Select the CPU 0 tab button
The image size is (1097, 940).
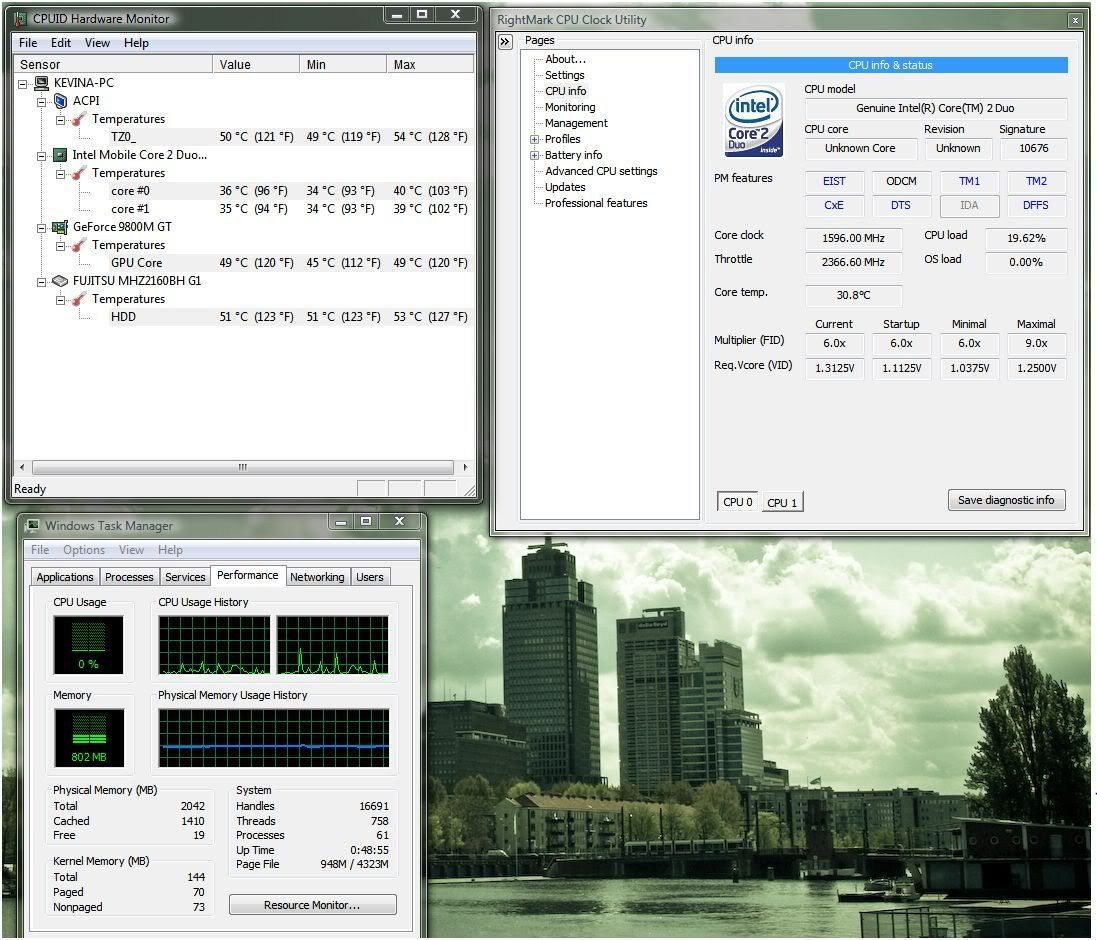tap(737, 501)
